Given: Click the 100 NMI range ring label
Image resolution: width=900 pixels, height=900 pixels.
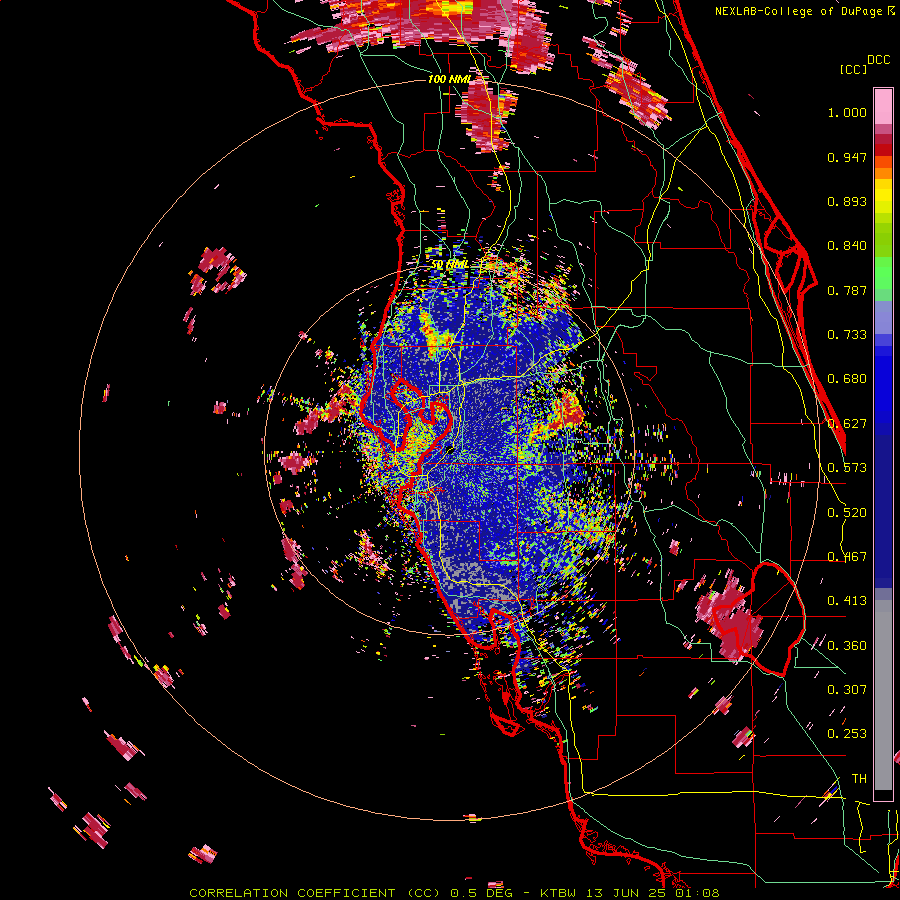Looking at the screenshot, I should click(449, 79).
